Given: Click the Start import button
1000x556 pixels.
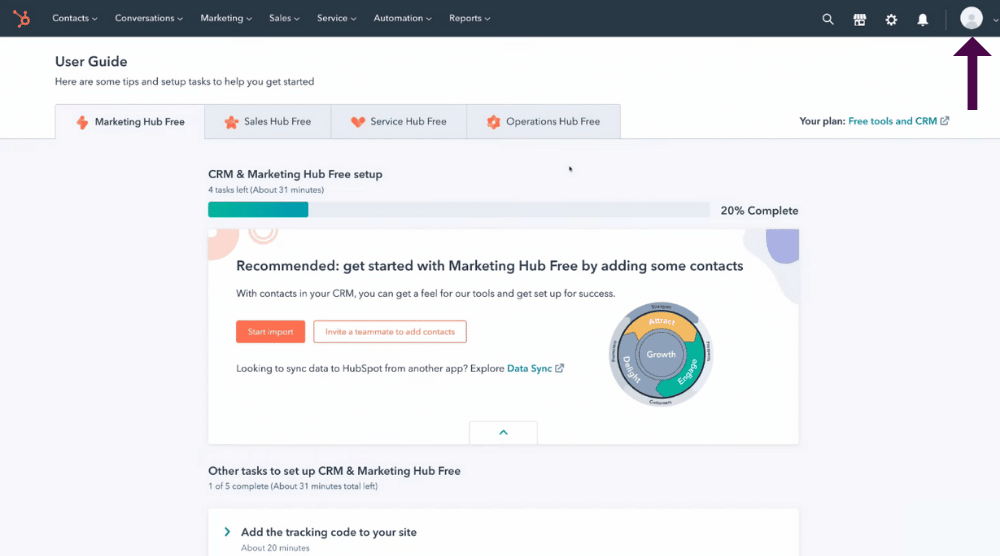Looking at the screenshot, I should coord(270,332).
